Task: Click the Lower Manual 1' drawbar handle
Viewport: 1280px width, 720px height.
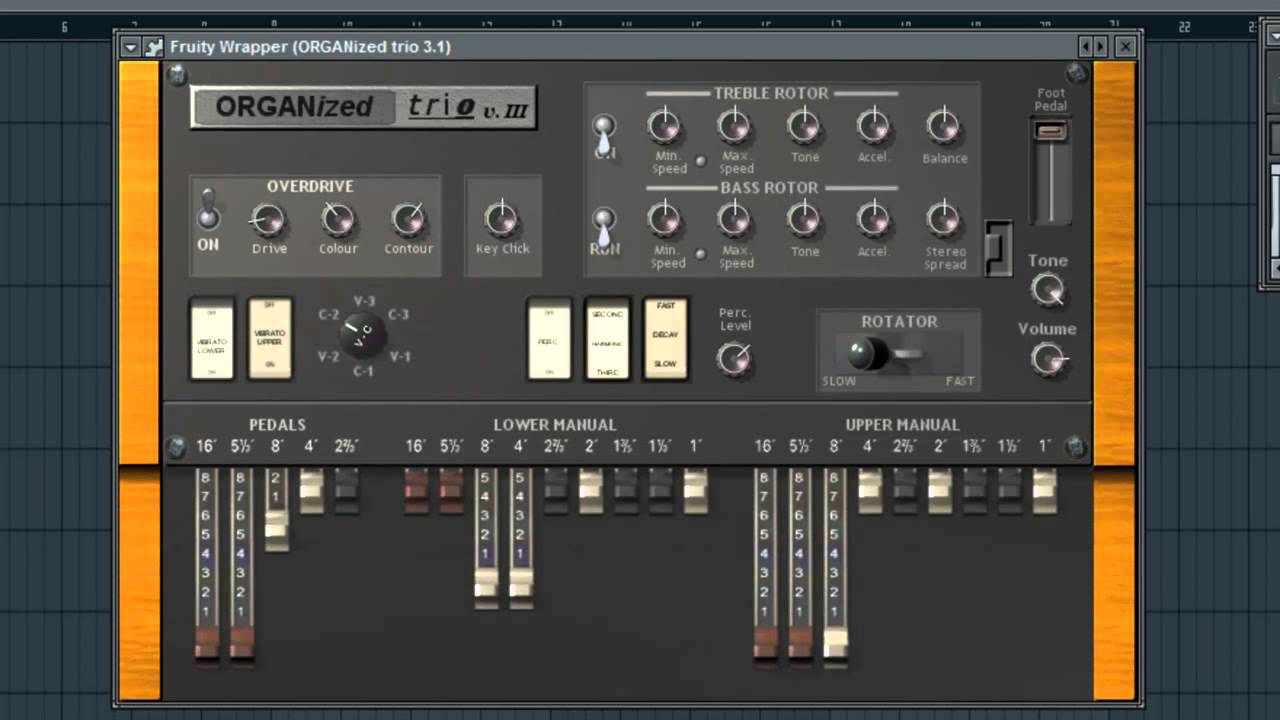Action: [695, 491]
